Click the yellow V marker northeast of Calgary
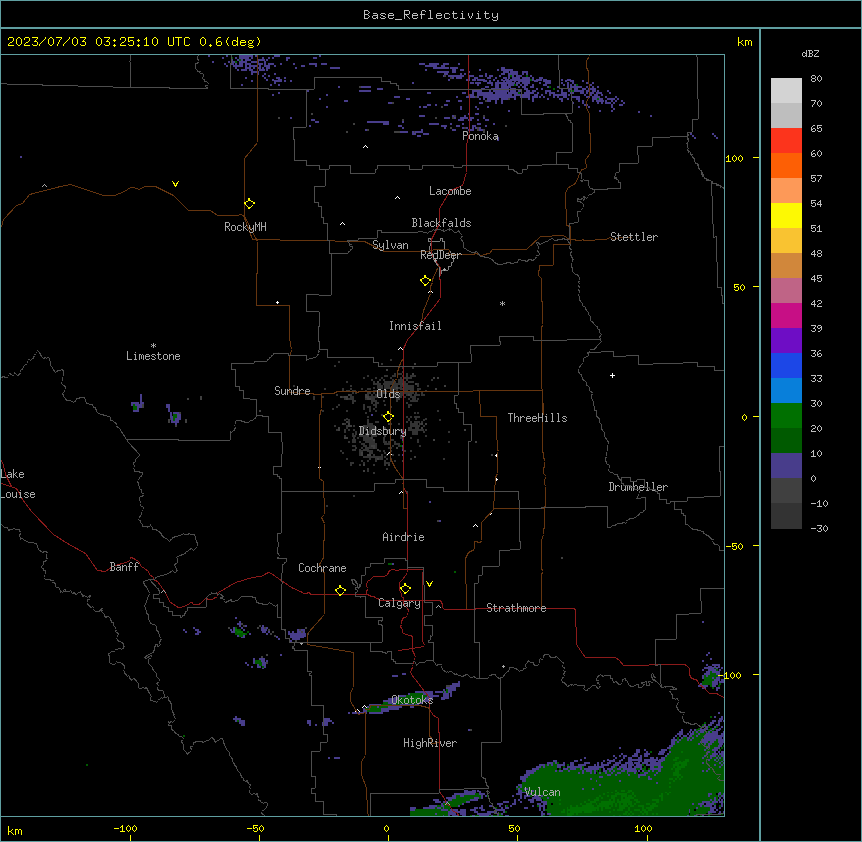862x842 pixels. coord(429,584)
